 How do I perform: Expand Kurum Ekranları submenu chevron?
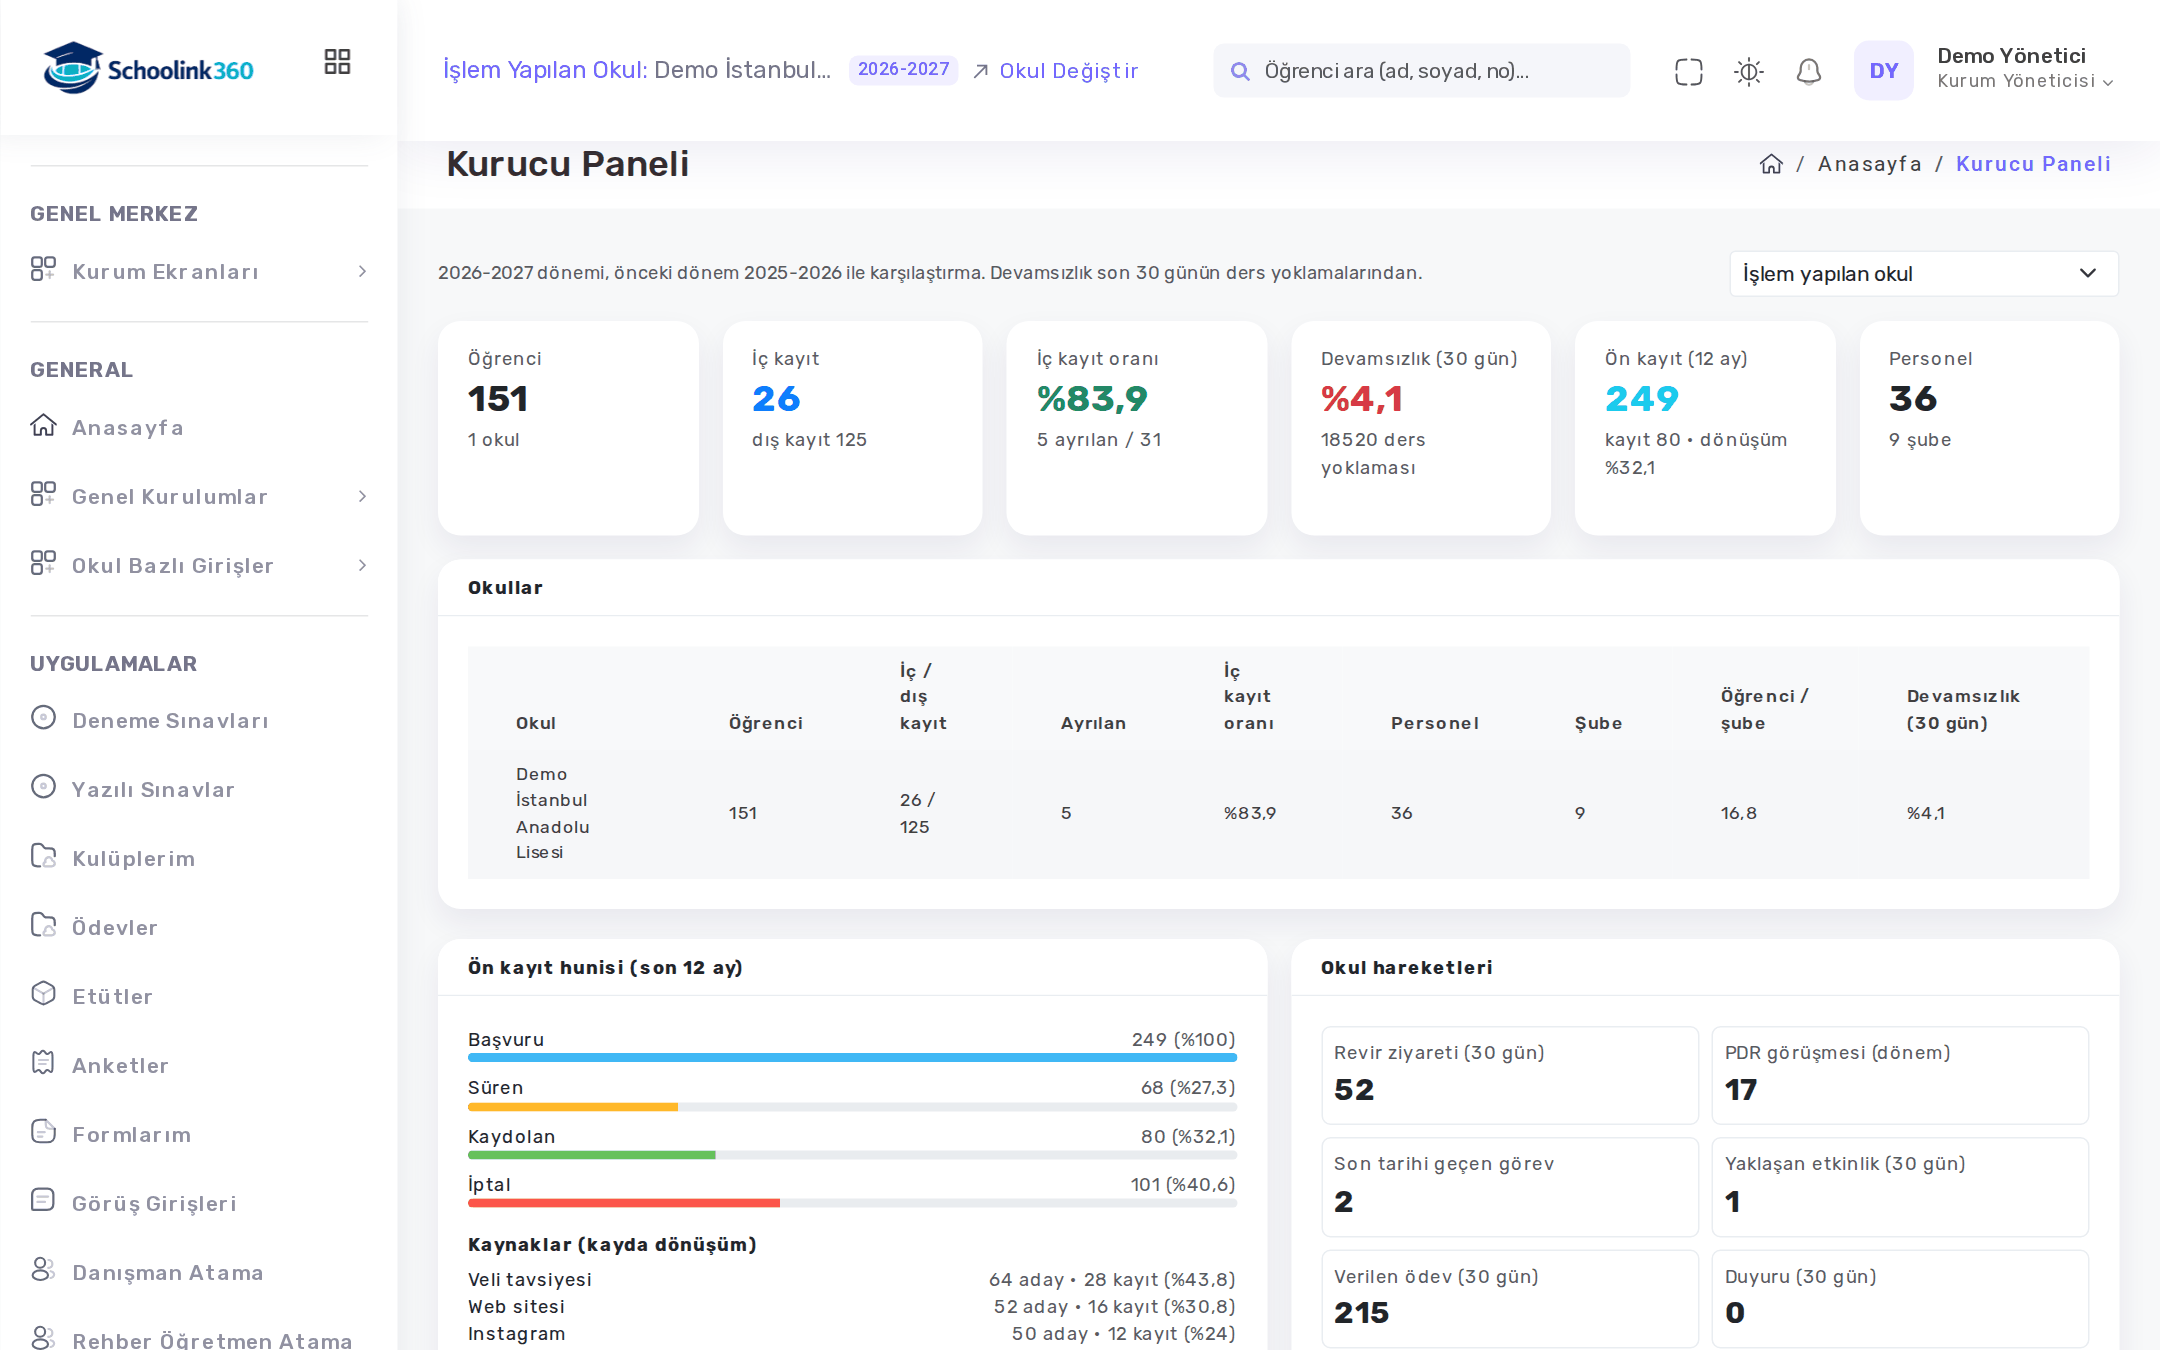click(362, 272)
